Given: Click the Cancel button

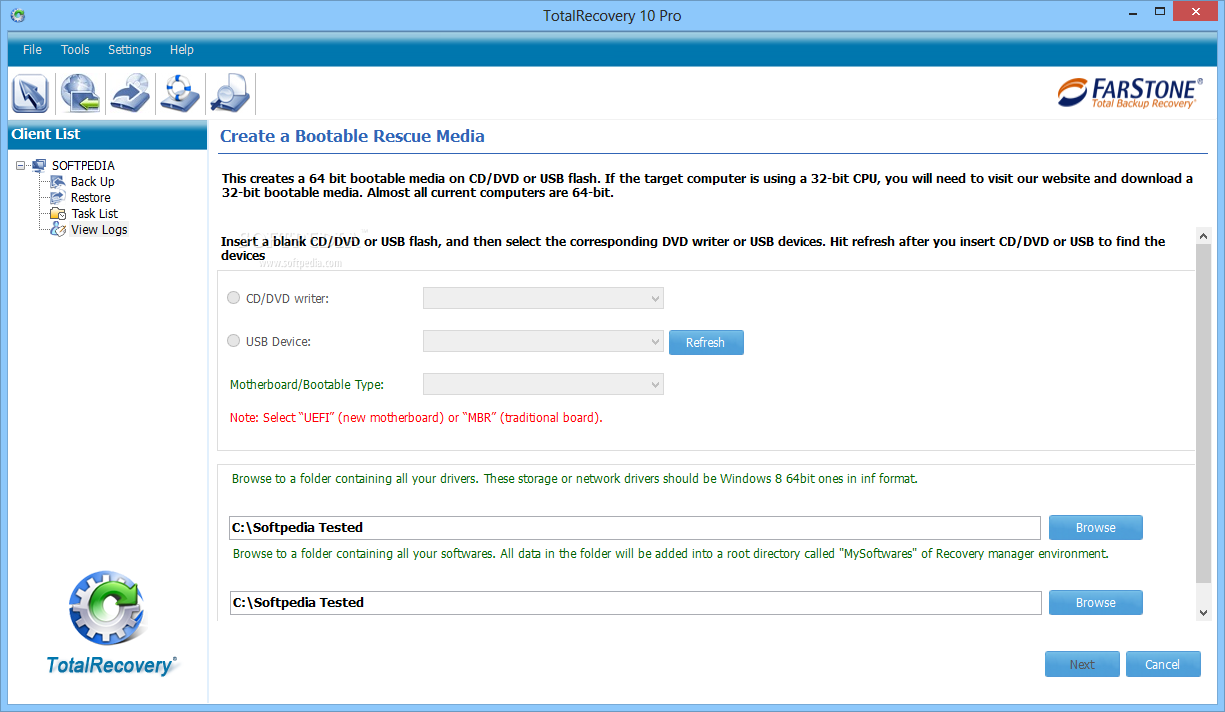Looking at the screenshot, I should click(1163, 664).
